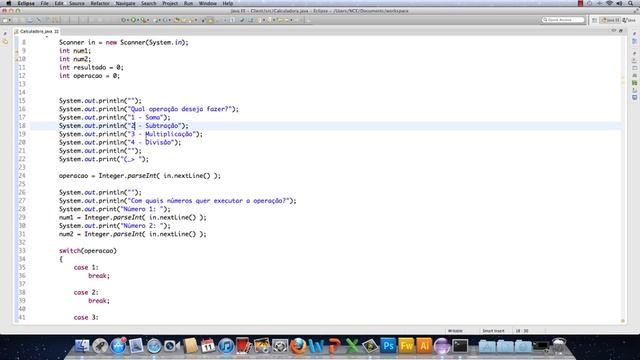
Task: Expand the External Tools dropdown arrow
Action: coord(148,20)
